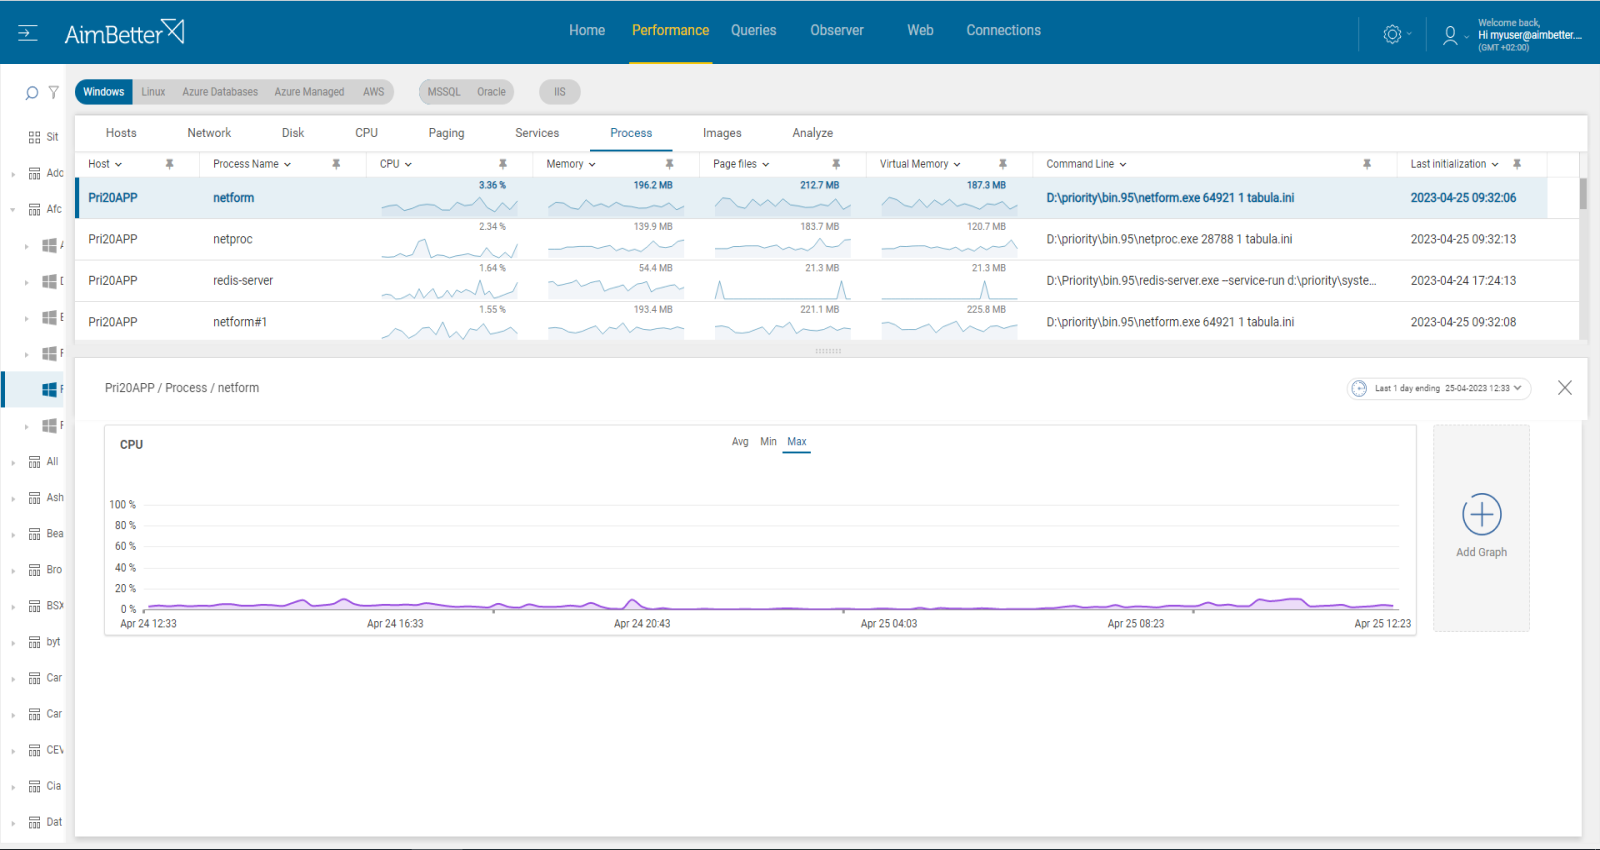Open the user profile icon
The width and height of the screenshot is (1600, 850).
(1450, 36)
